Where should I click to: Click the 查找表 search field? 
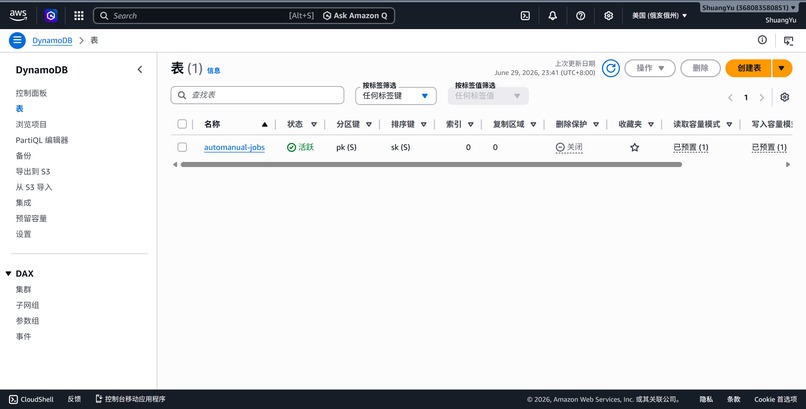point(257,95)
